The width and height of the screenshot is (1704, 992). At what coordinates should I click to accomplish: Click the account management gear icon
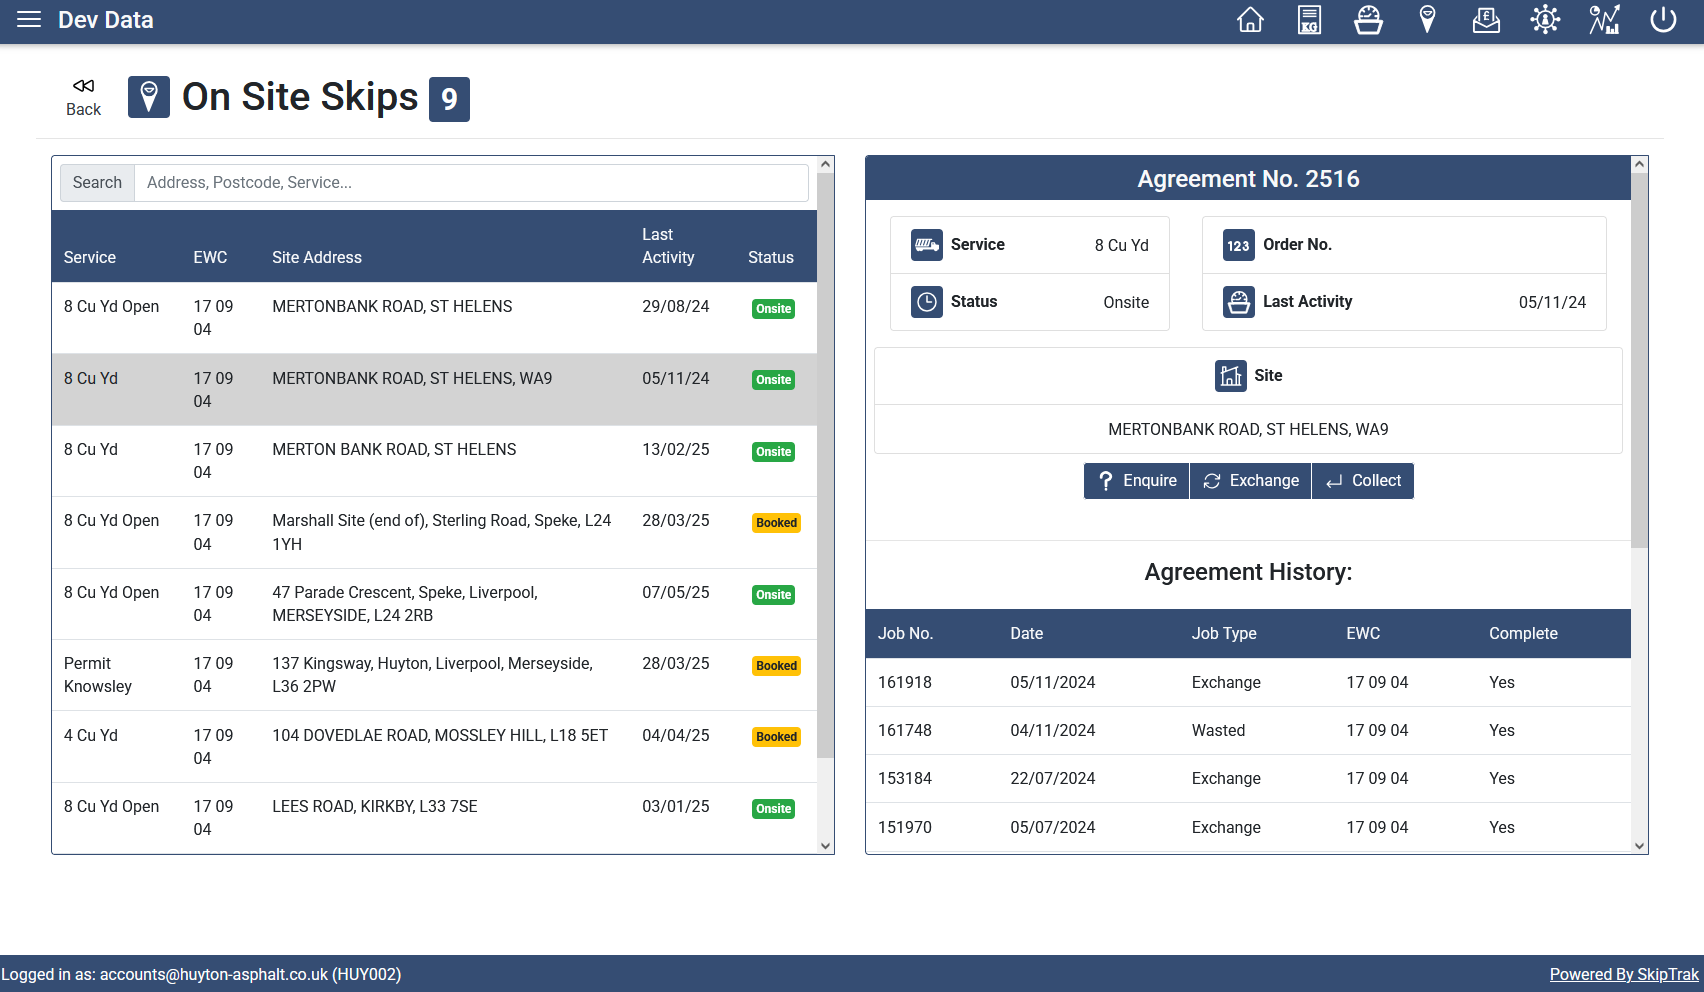pos(1545,20)
